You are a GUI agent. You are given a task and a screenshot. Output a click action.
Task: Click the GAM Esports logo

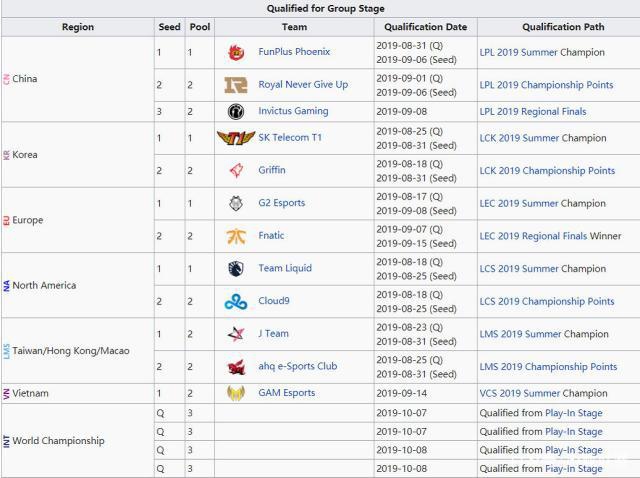tap(236, 393)
